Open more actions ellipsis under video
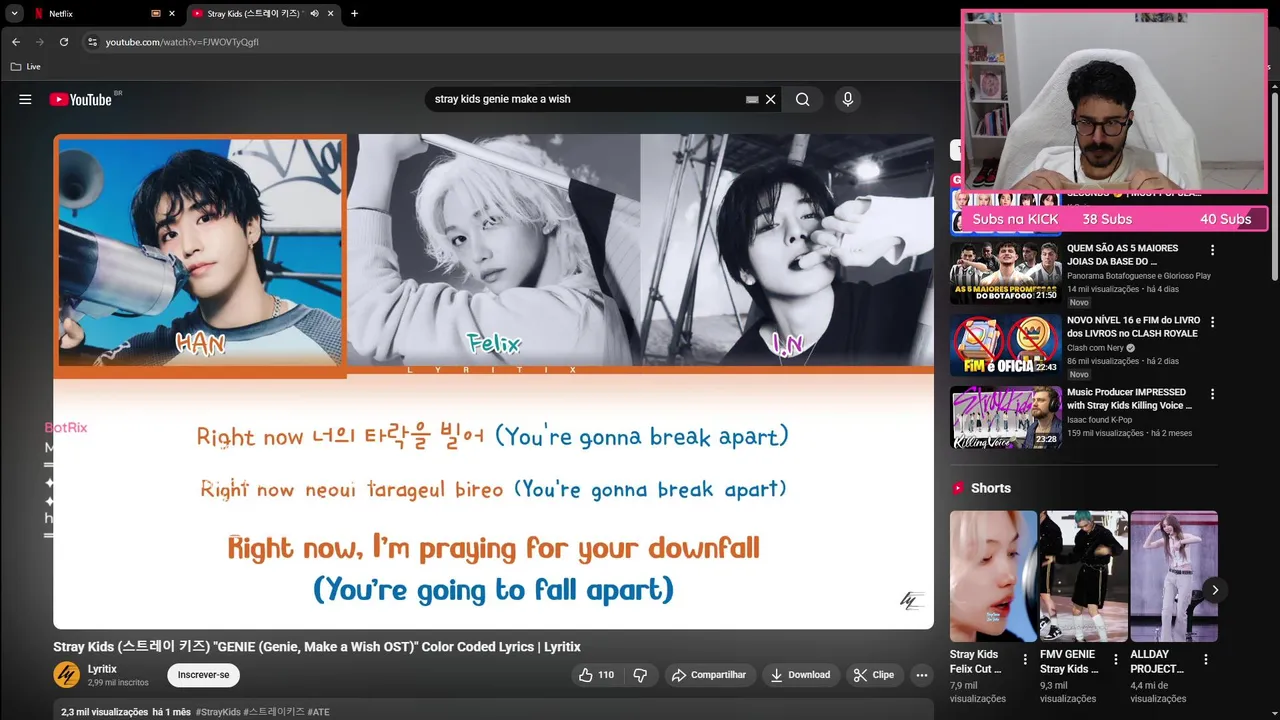This screenshot has height=720, width=1280. [x=921, y=675]
